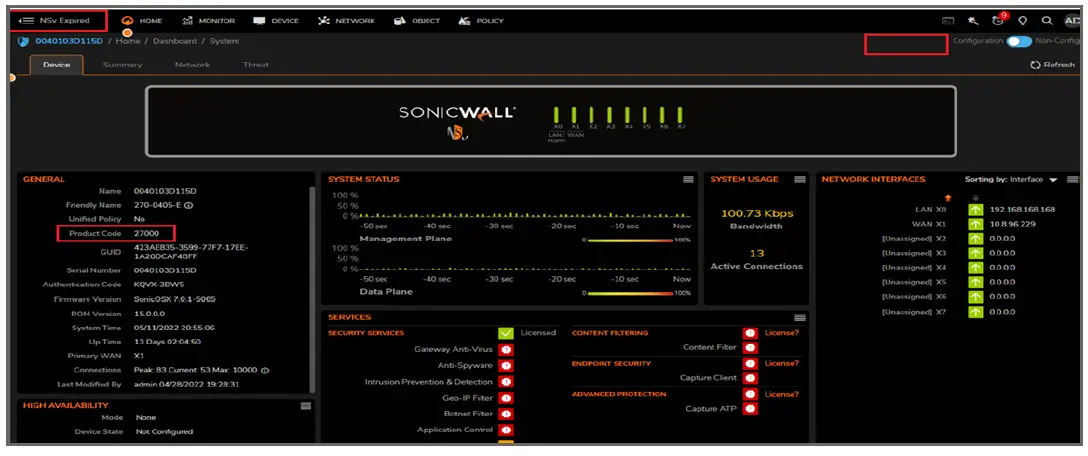
Task: Open the System Status panel menu icon
Action: [688, 179]
